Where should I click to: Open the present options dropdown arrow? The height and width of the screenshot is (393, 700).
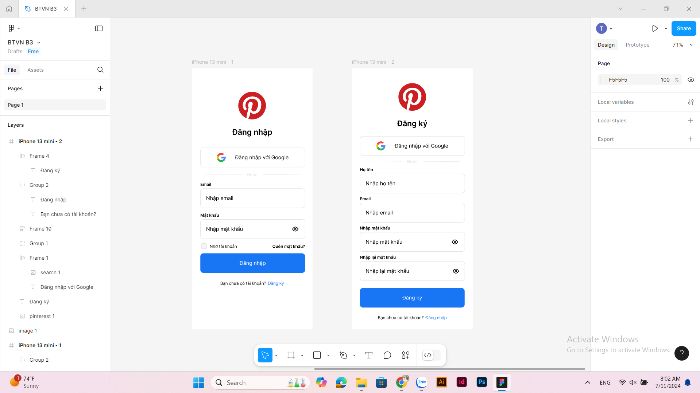[666, 28]
